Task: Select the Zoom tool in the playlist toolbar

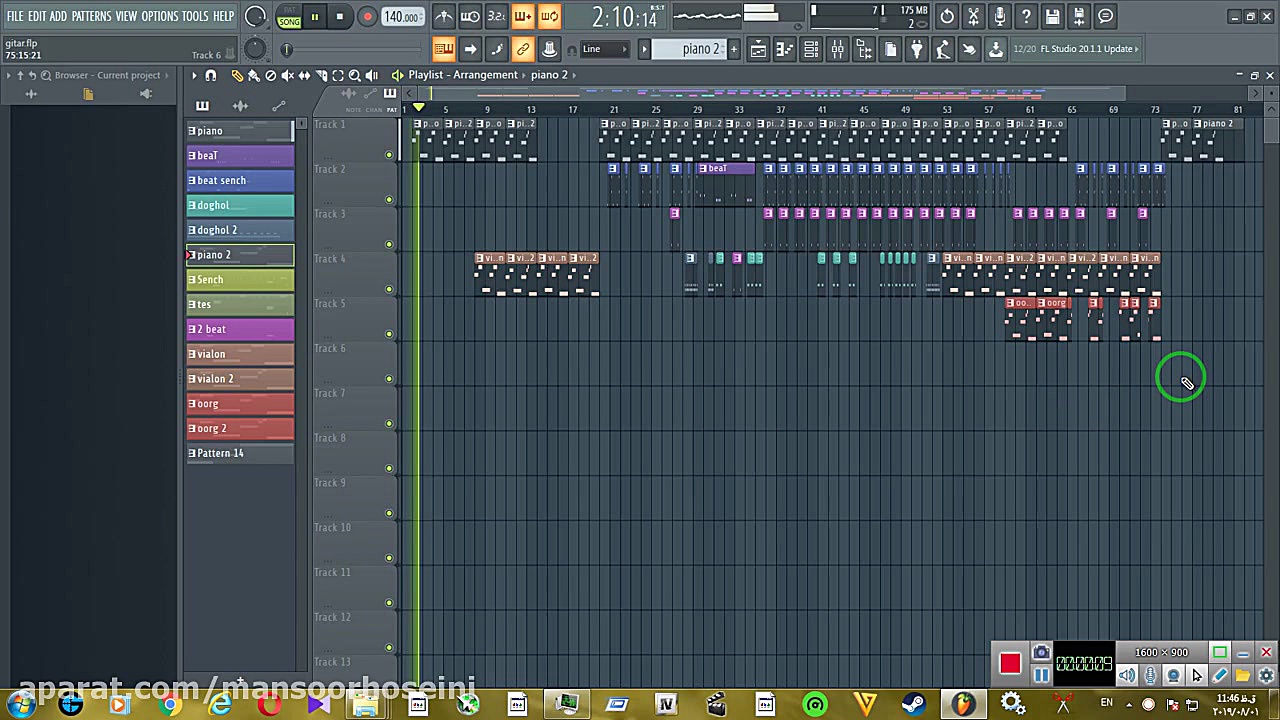Action: click(x=353, y=75)
